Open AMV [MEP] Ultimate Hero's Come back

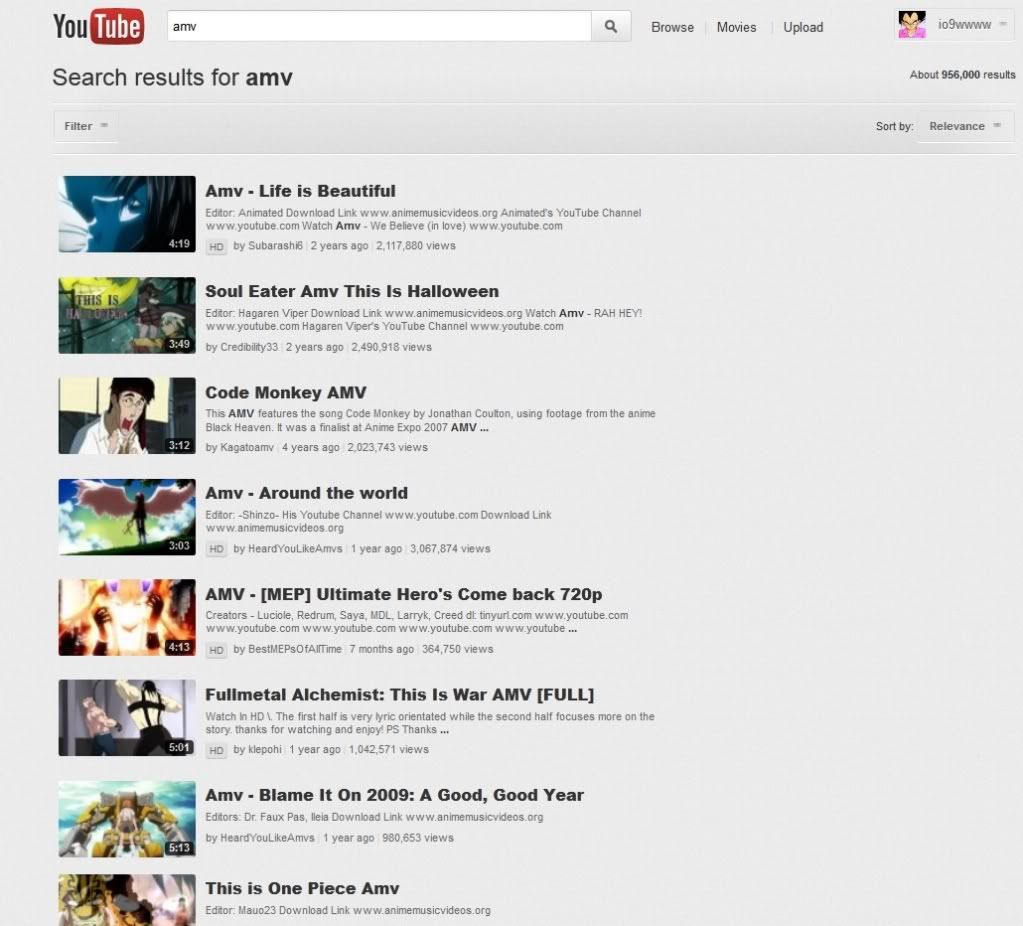coord(403,594)
